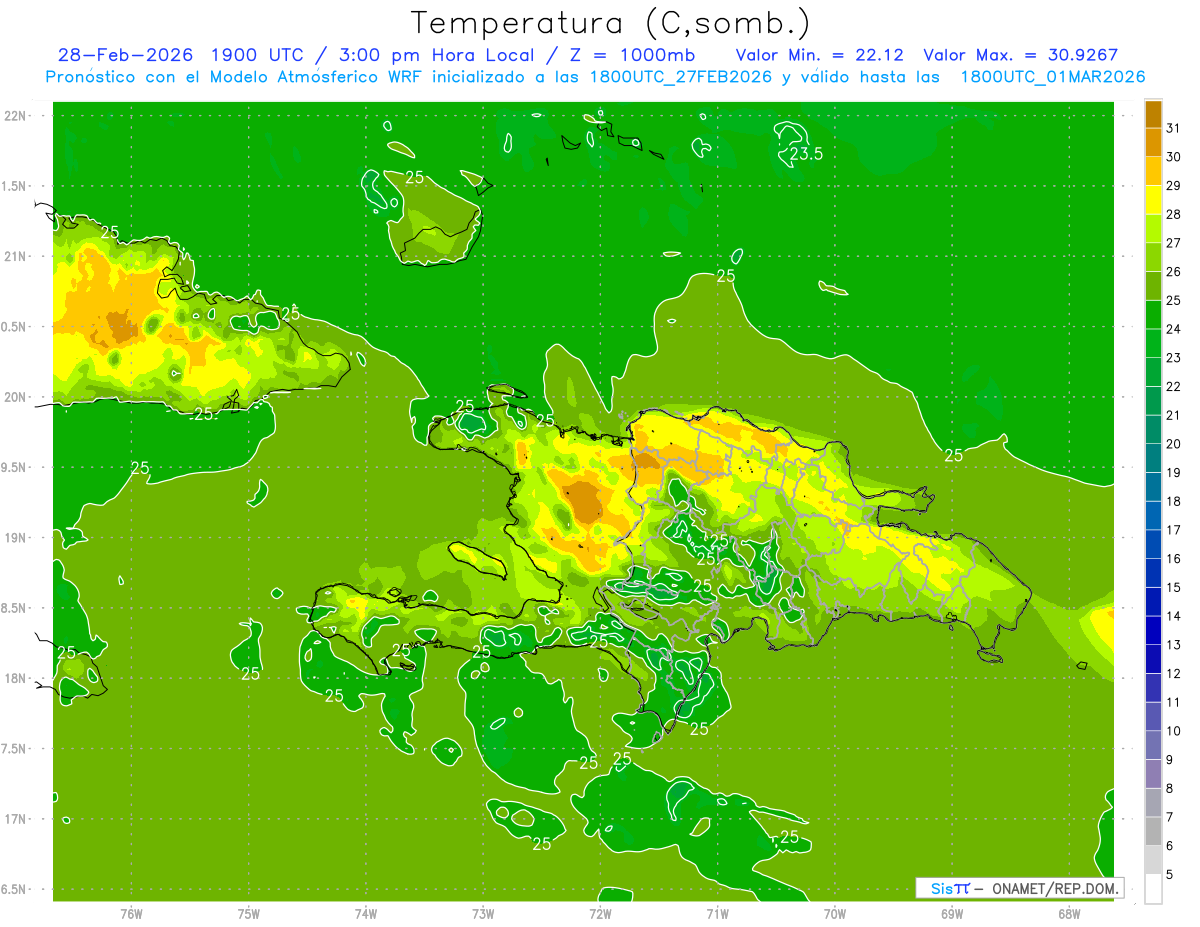Click the "Valor Max. = 30.9267" value
The height and width of the screenshot is (927, 1200).
point(1021,55)
